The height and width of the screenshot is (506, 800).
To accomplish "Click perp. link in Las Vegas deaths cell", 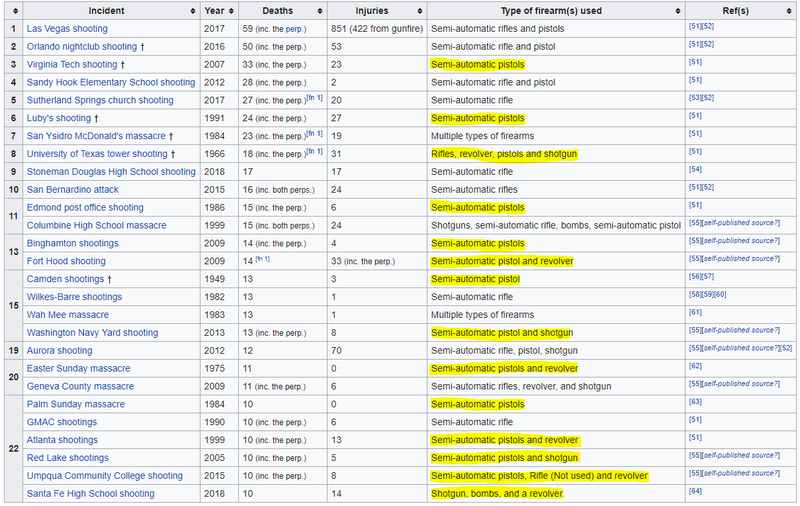I will coord(294,30).
